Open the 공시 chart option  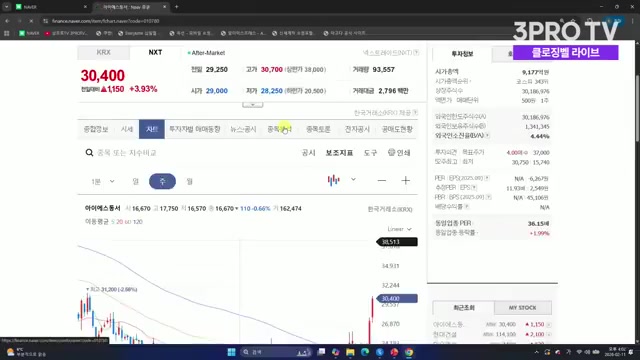308,153
